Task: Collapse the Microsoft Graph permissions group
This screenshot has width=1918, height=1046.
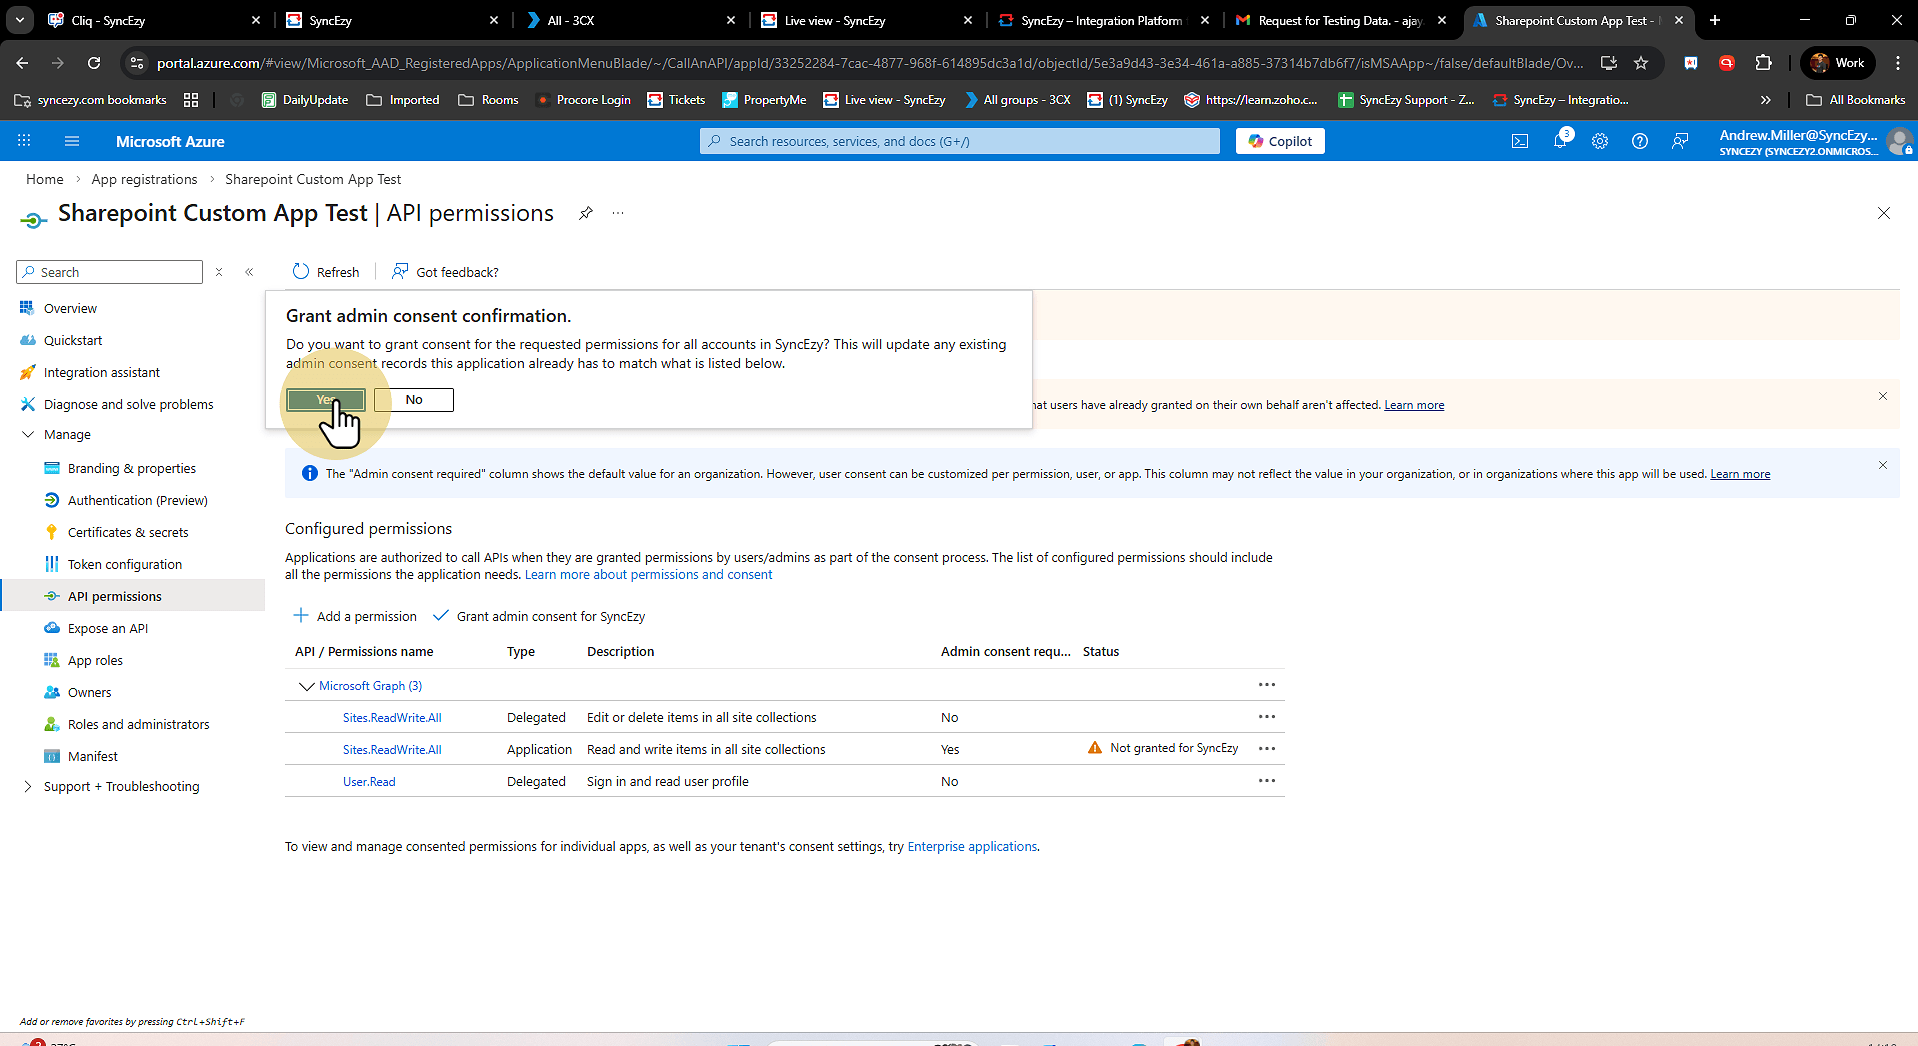Action: (x=306, y=686)
